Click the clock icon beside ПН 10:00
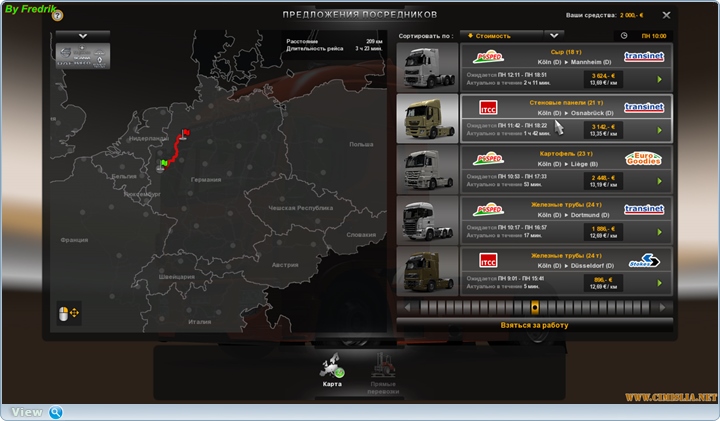 624,35
